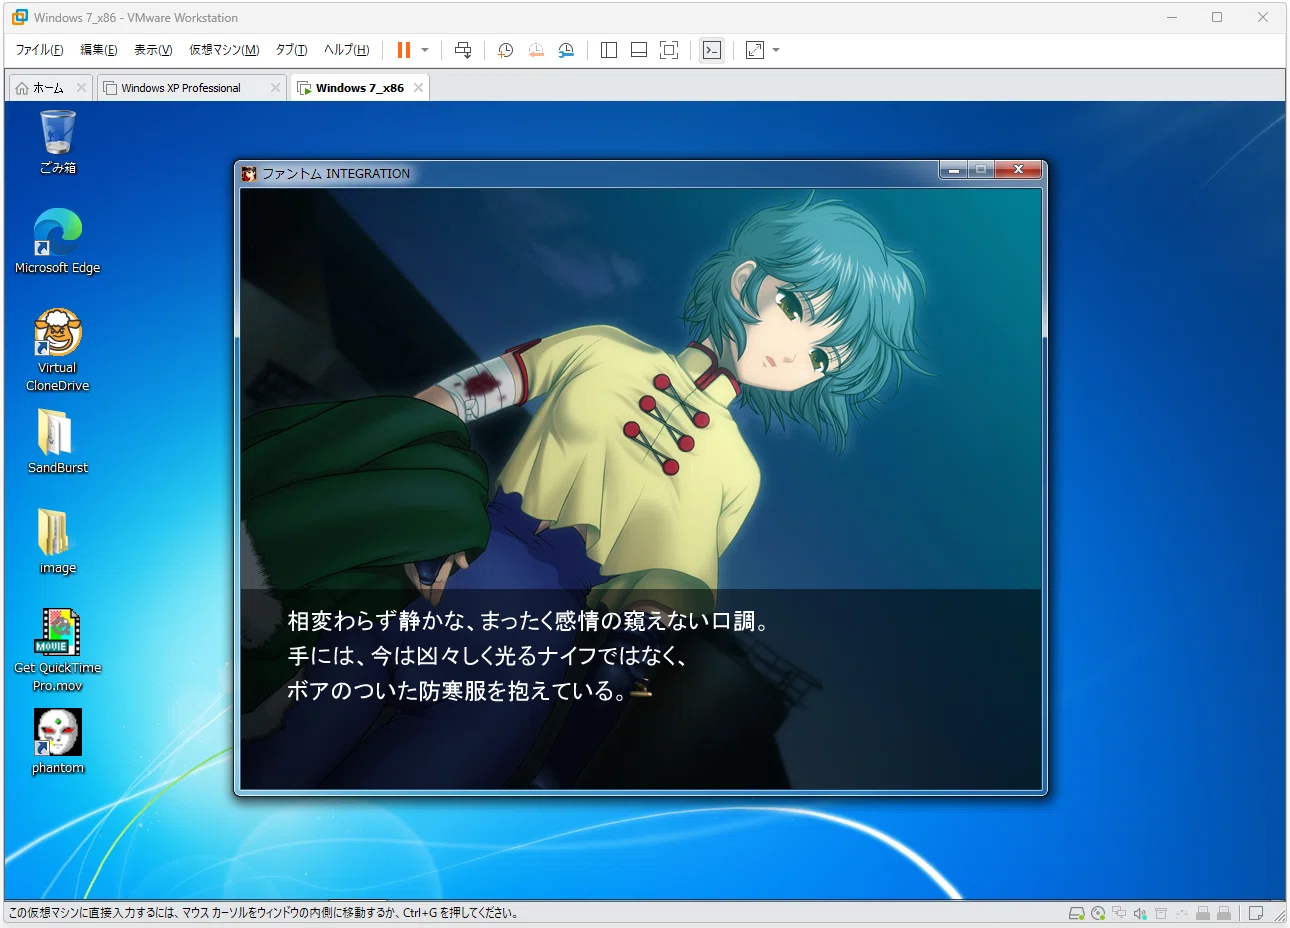Select the Windows 7_x86 tab
The image size is (1290, 928).
(x=359, y=88)
